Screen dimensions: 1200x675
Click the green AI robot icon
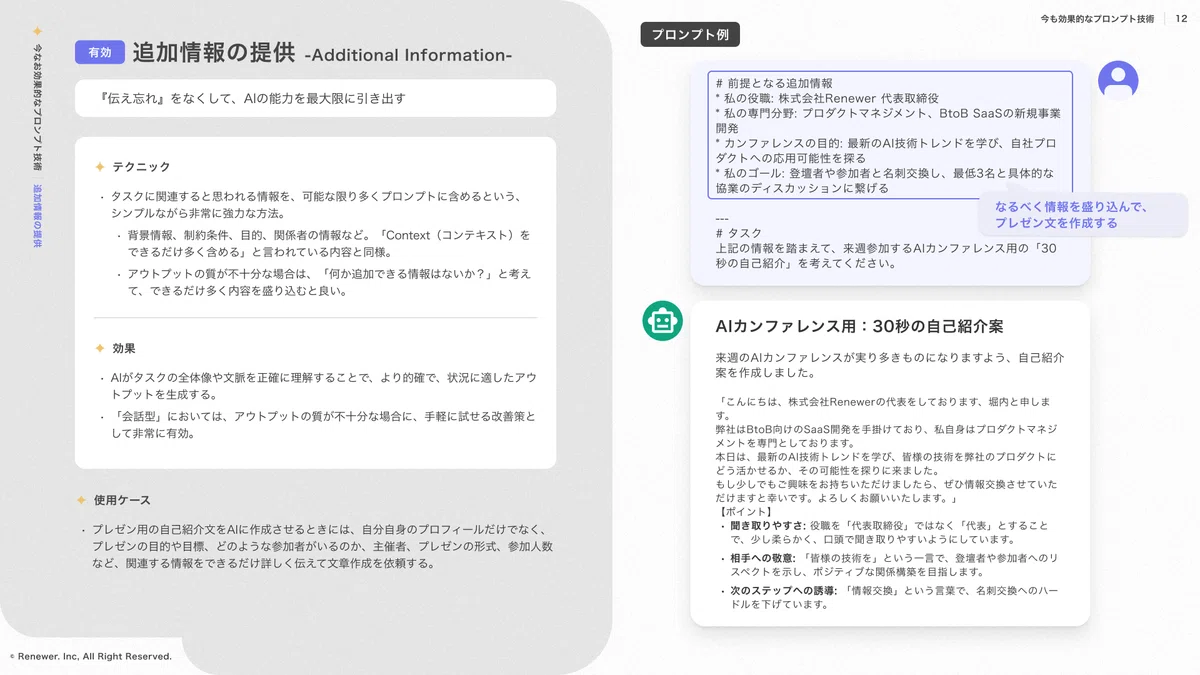click(662, 321)
